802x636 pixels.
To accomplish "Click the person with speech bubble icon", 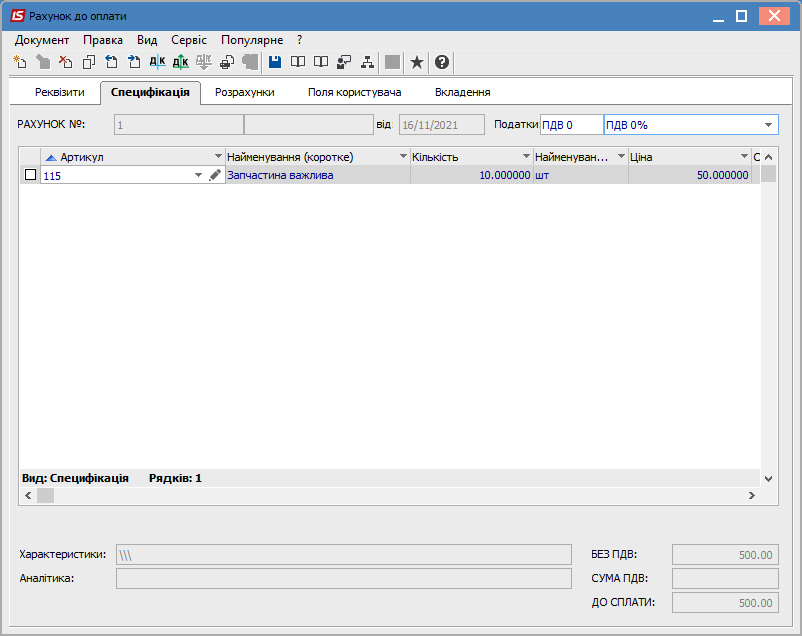I will (x=344, y=62).
